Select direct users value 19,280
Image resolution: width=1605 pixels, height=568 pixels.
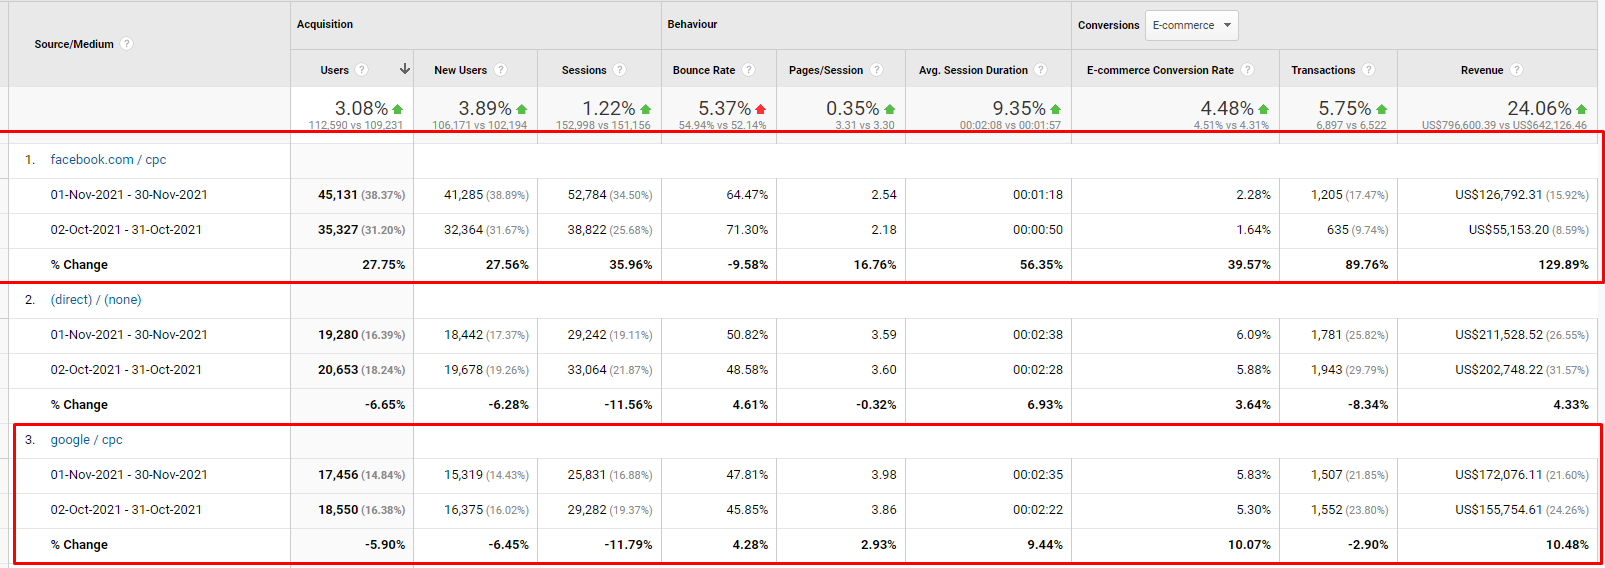pyautogui.click(x=338, y=335)
